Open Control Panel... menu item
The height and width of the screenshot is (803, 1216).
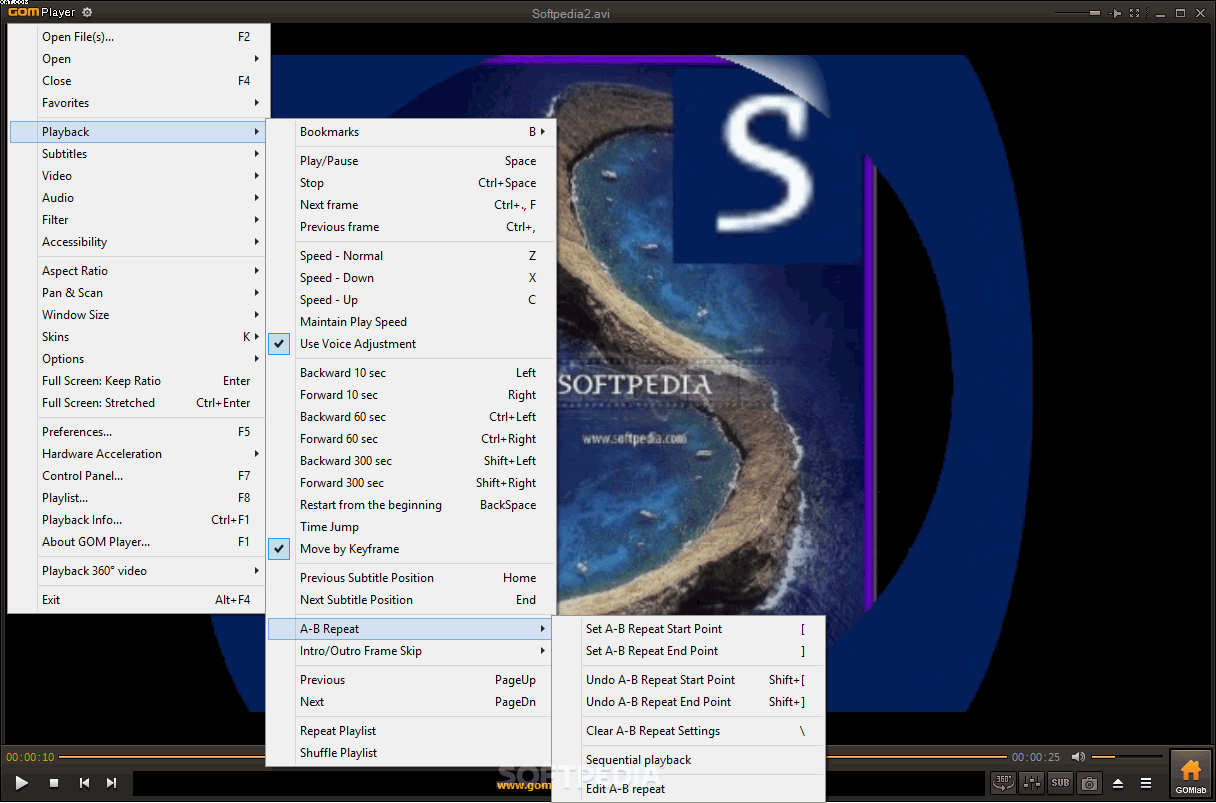(x=137, y=476)
